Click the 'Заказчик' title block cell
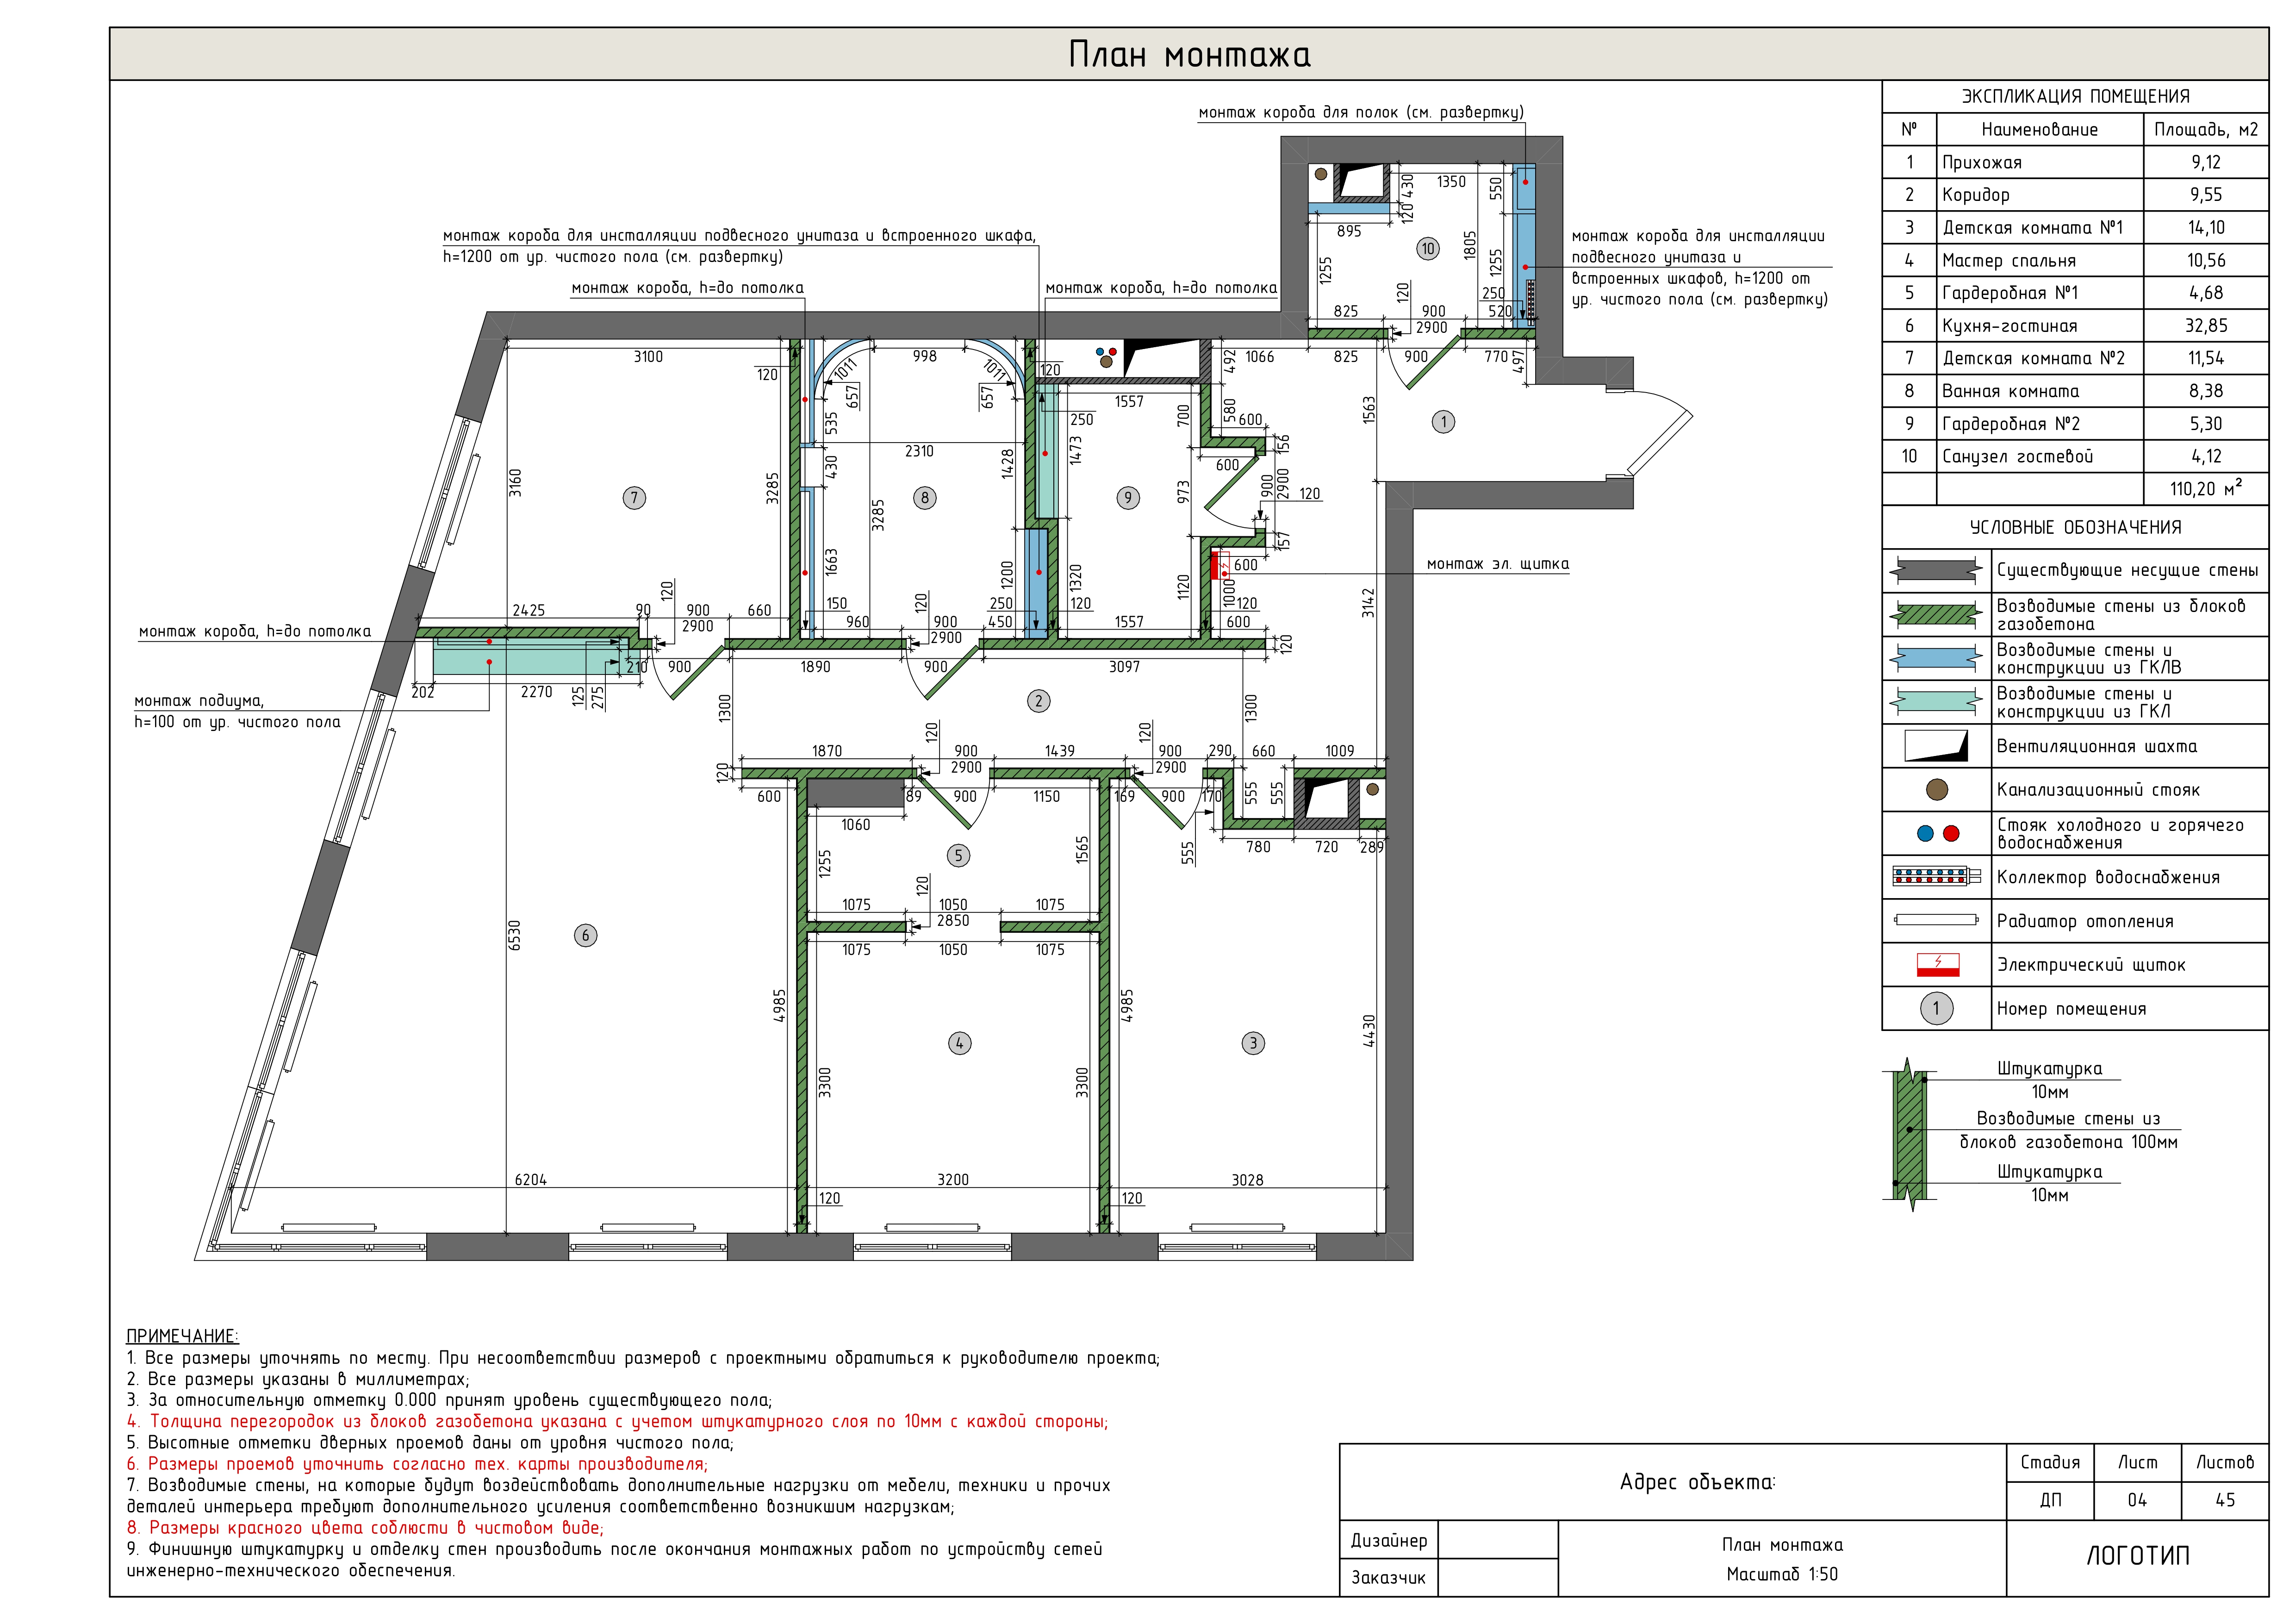2296x1624 pixels. click(x=1388, y=1577)
